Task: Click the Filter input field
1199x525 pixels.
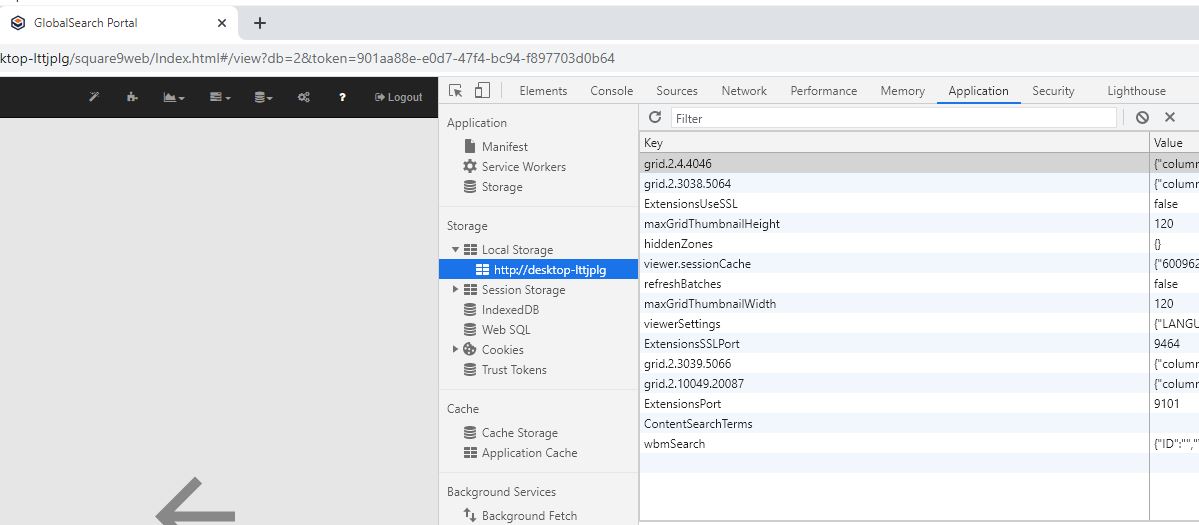Action: click(x=893, y=118)
